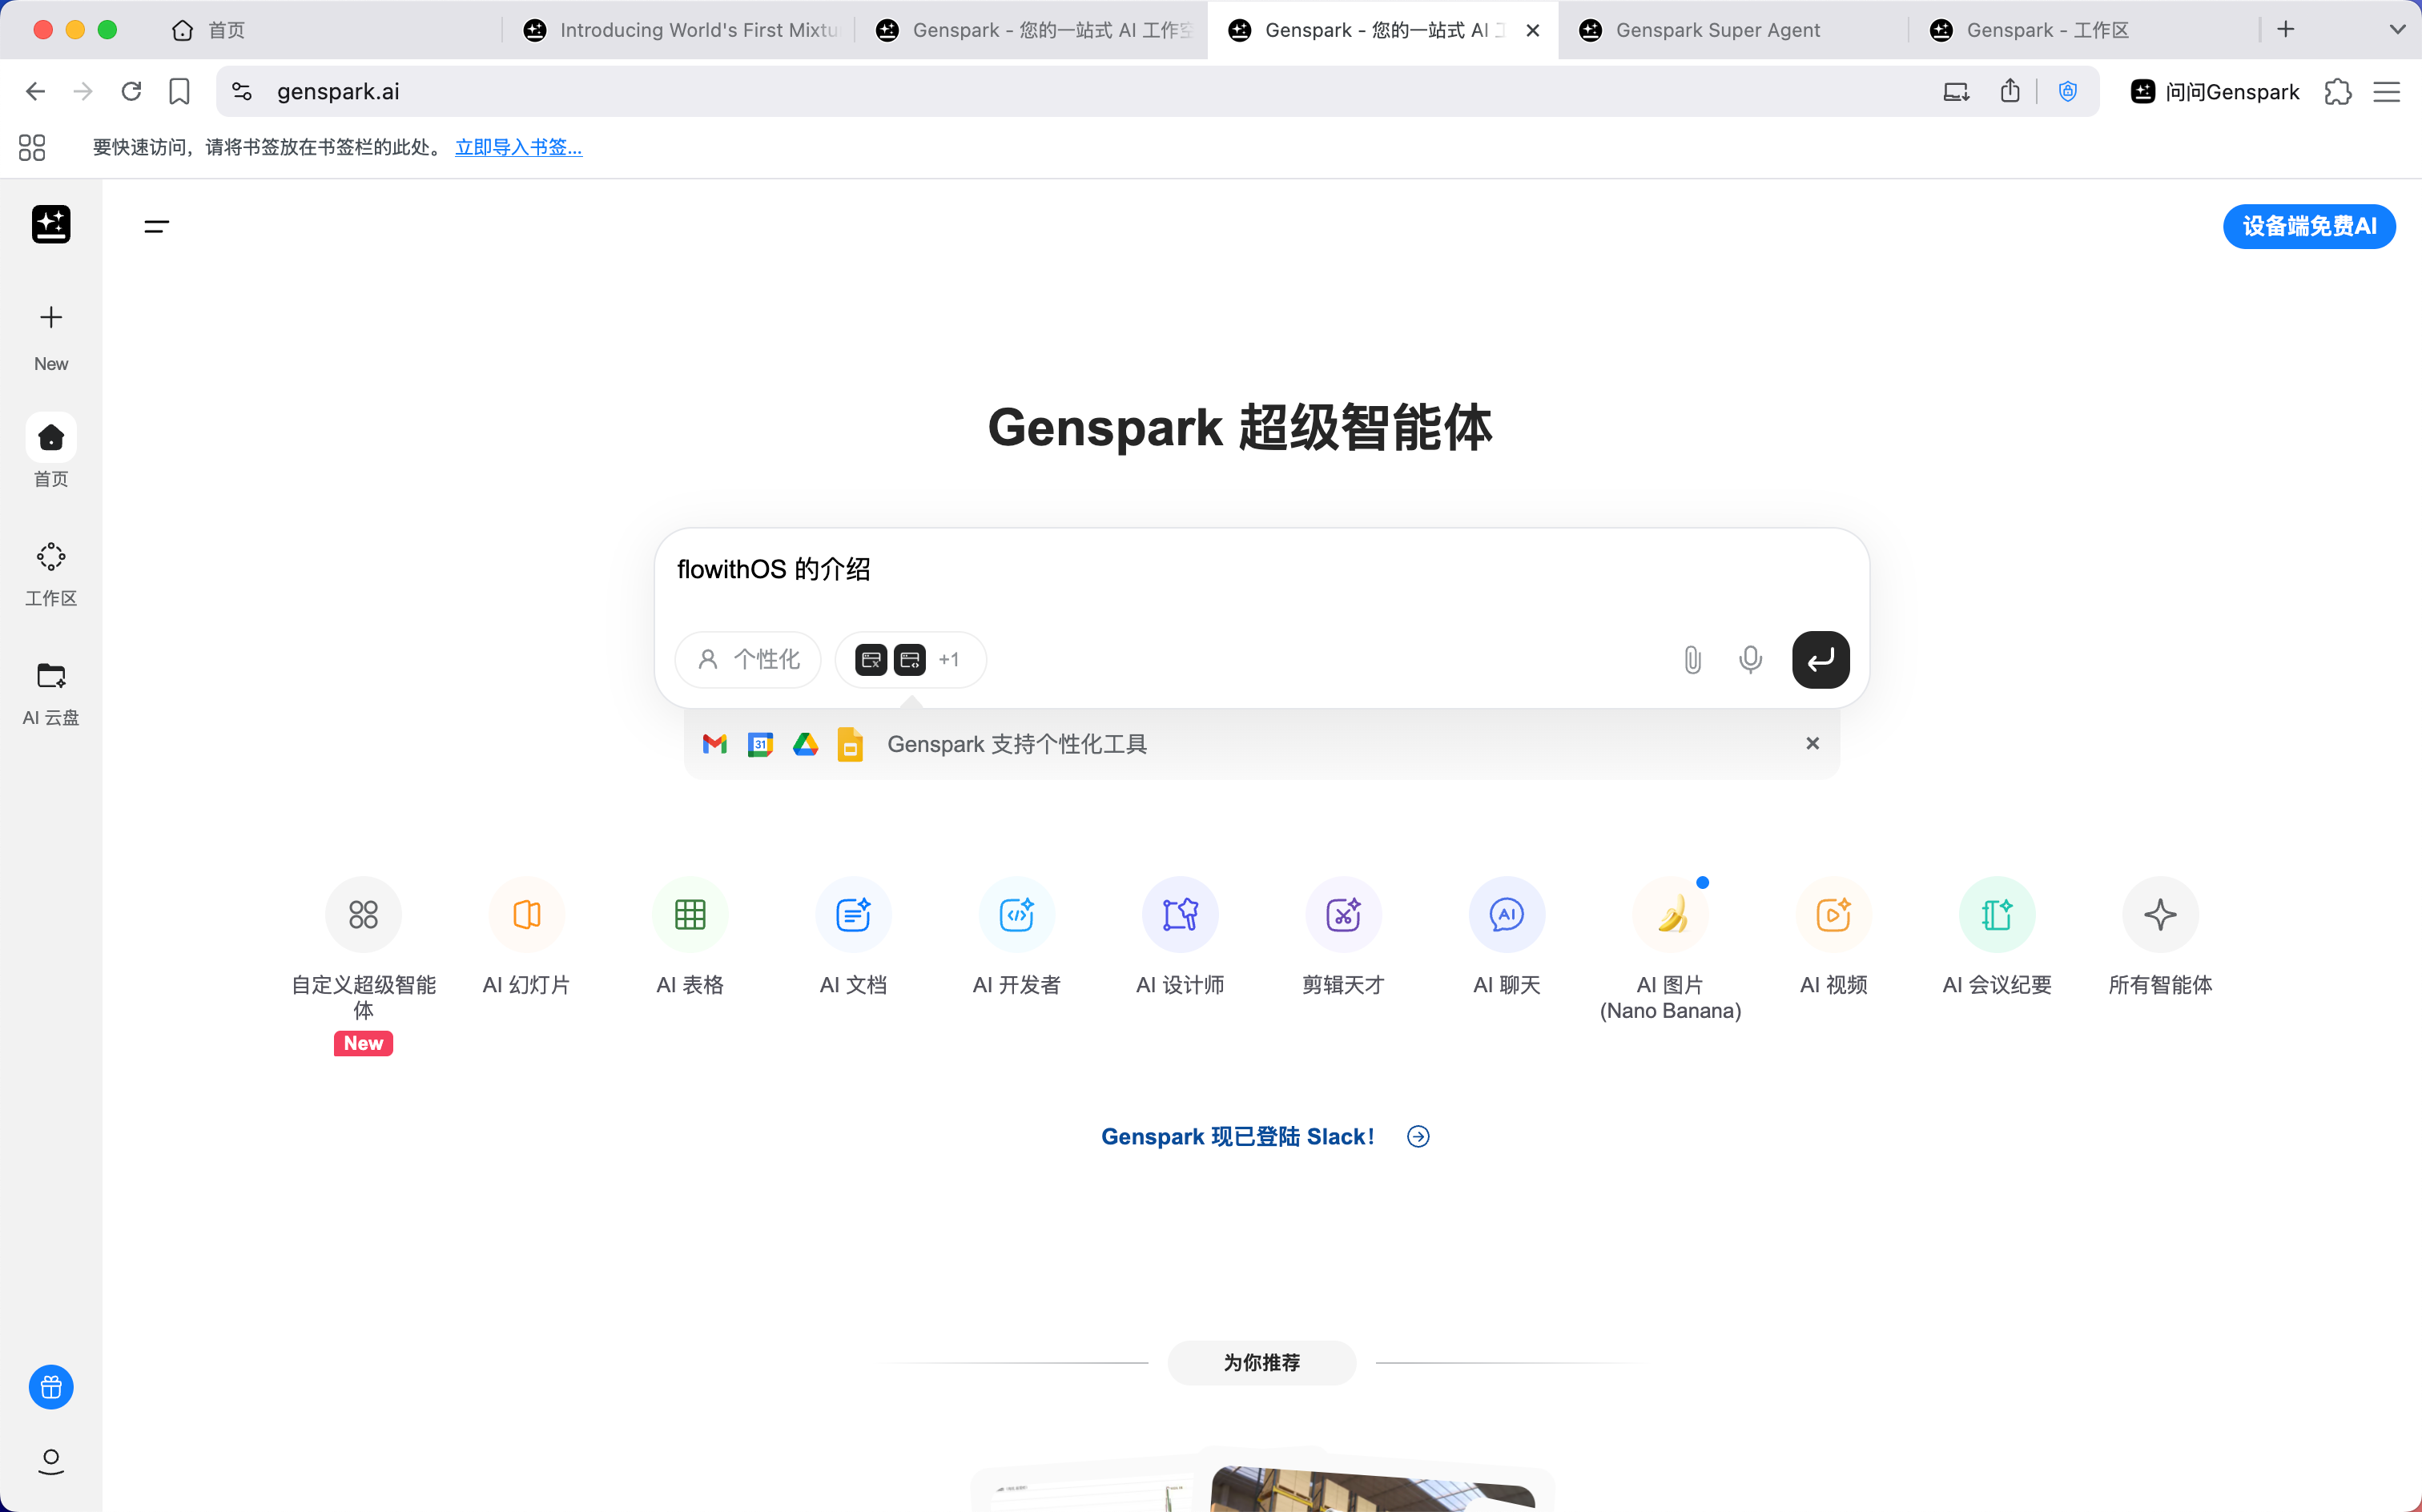
Task: Click the 设备端免费AI button
Action: pos(2309,227)
